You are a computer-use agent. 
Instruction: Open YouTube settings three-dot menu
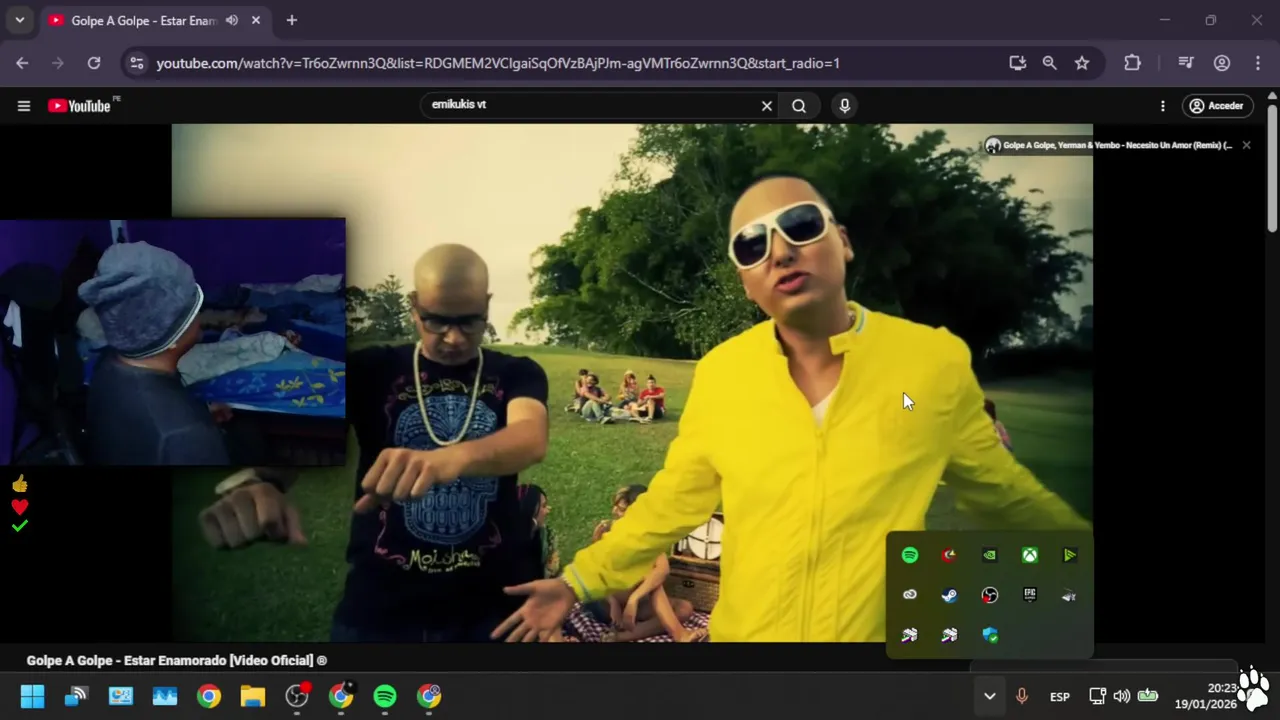pos(1162,106)
